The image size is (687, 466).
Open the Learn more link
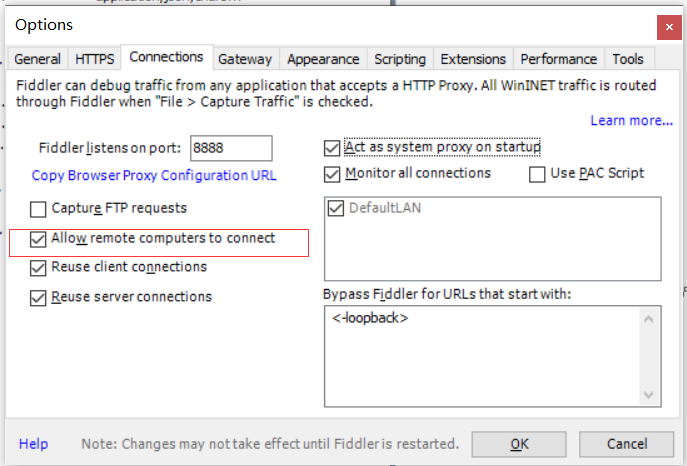pyautogui.click(x=631, y=120)
